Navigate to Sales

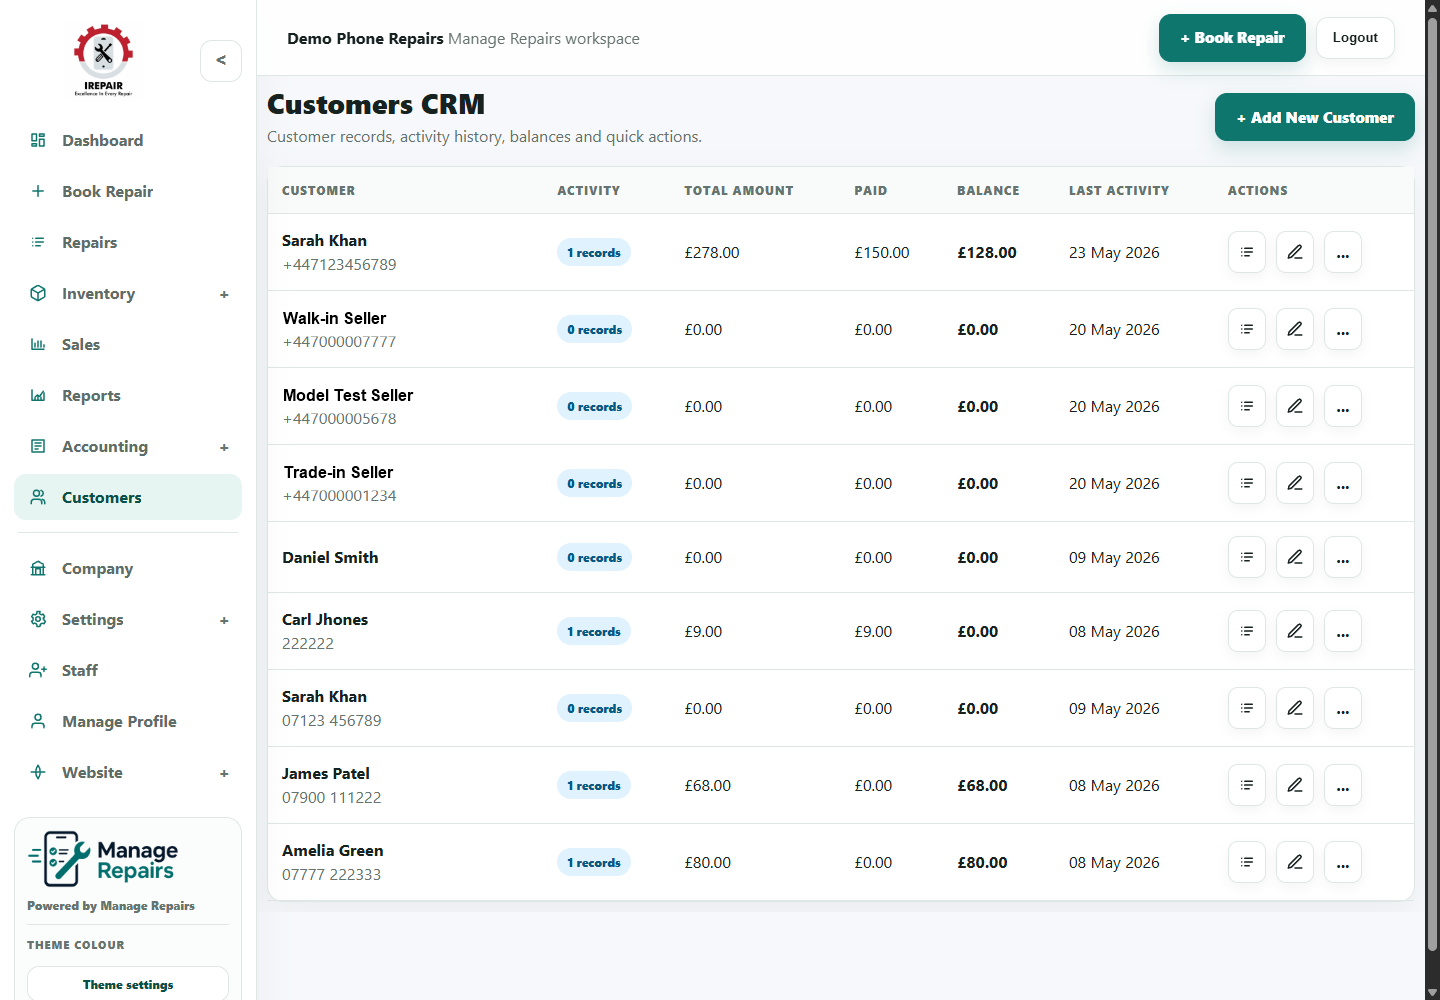point(128,344)
